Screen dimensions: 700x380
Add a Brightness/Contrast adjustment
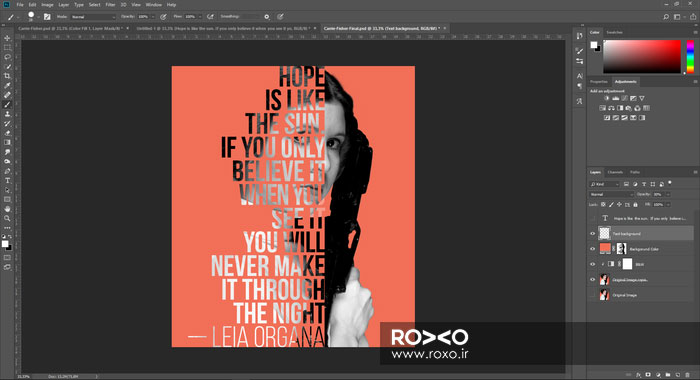[606, 98]
